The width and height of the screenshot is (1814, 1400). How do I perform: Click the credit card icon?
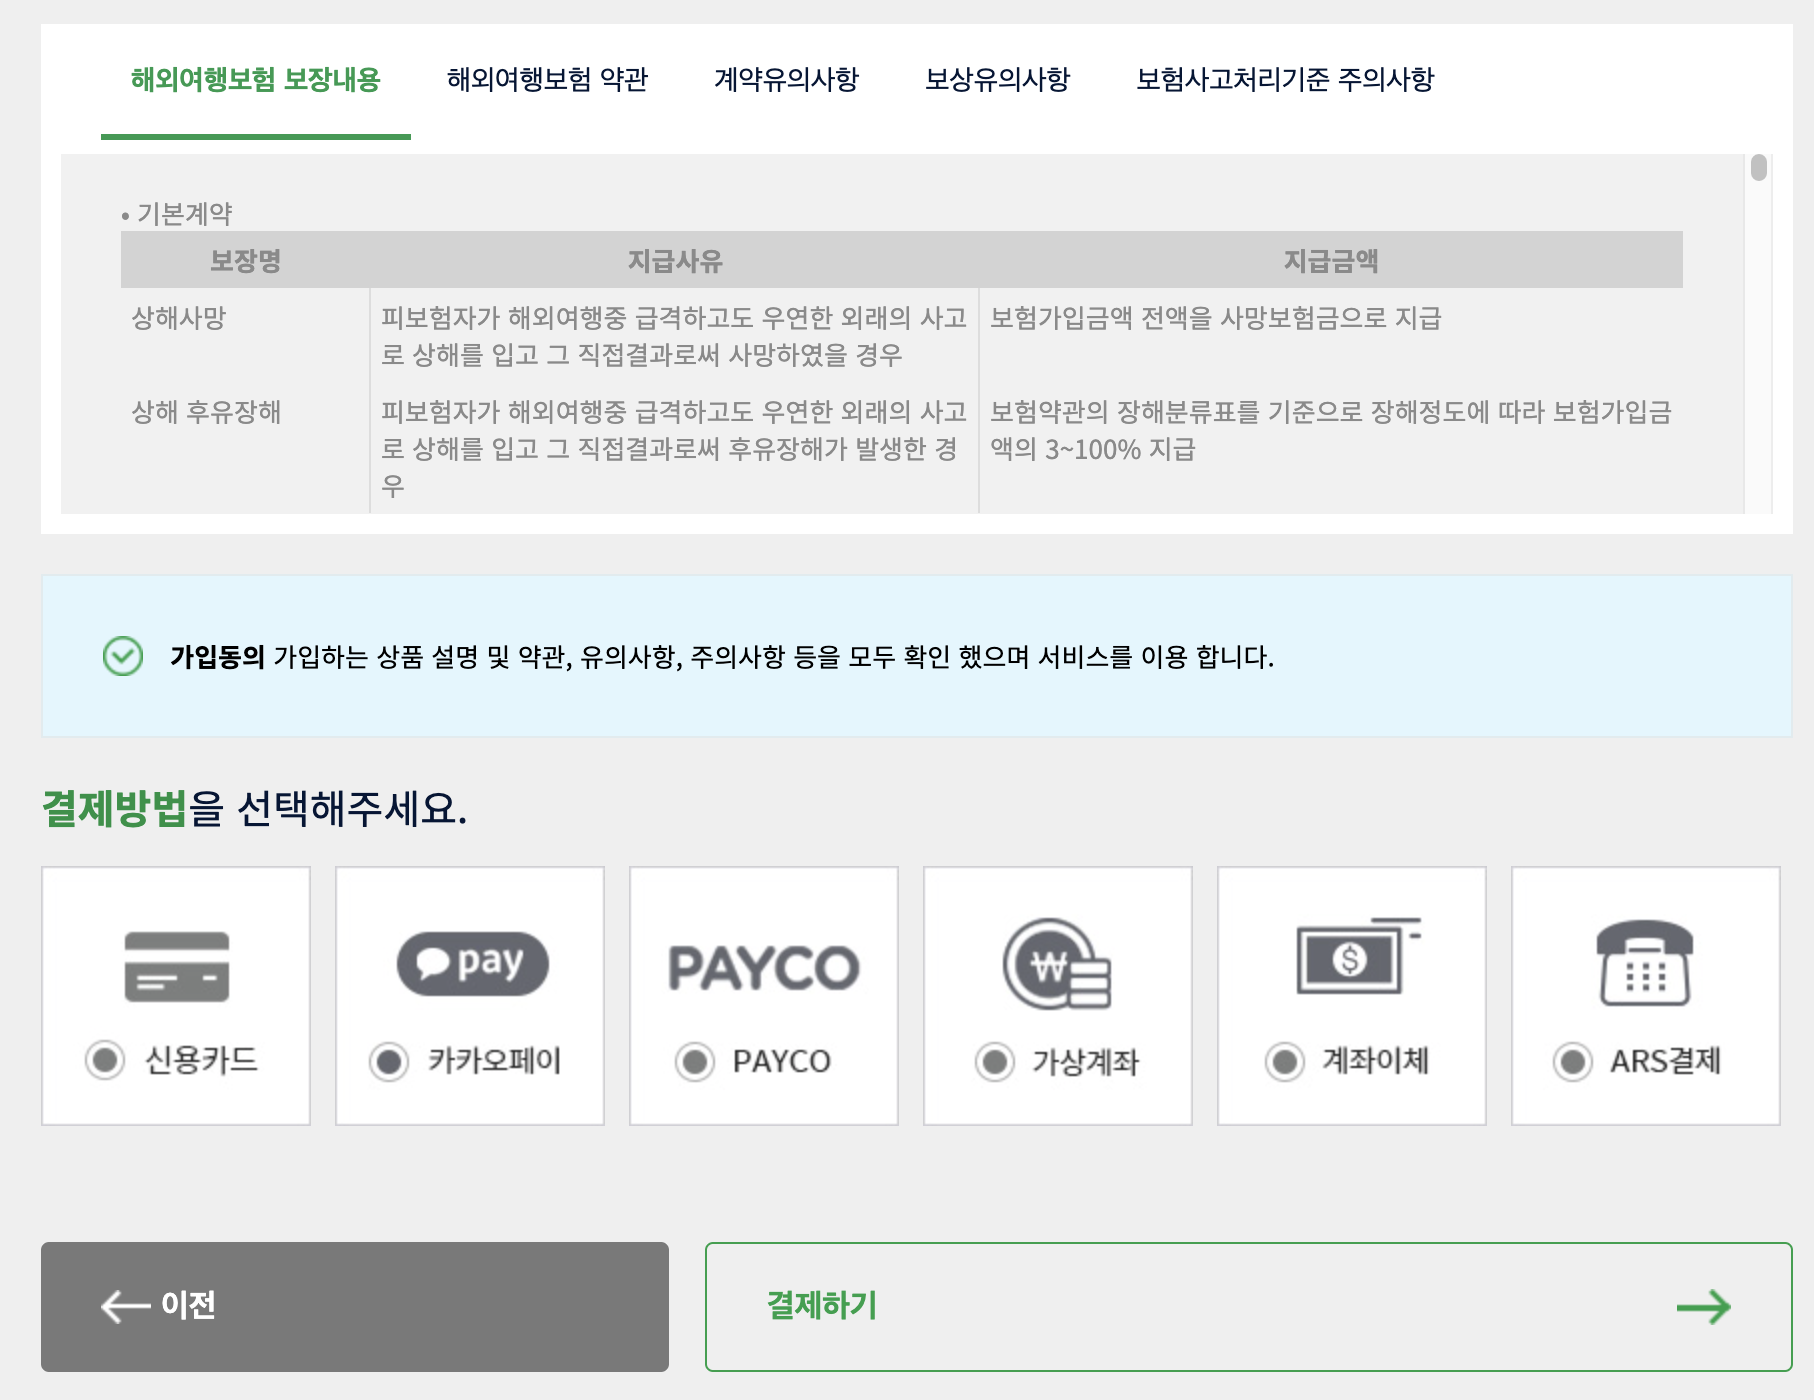point(177,966)
